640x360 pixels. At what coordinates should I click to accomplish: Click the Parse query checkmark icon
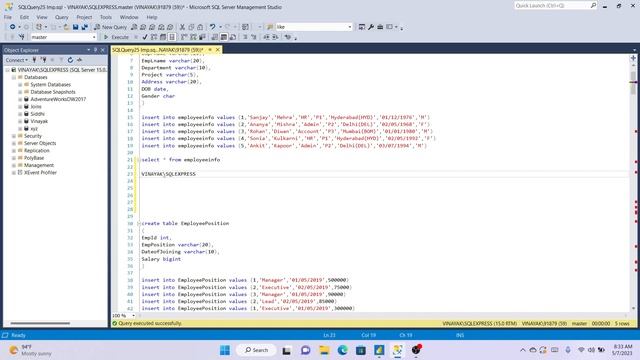click(x=144, y=37)
